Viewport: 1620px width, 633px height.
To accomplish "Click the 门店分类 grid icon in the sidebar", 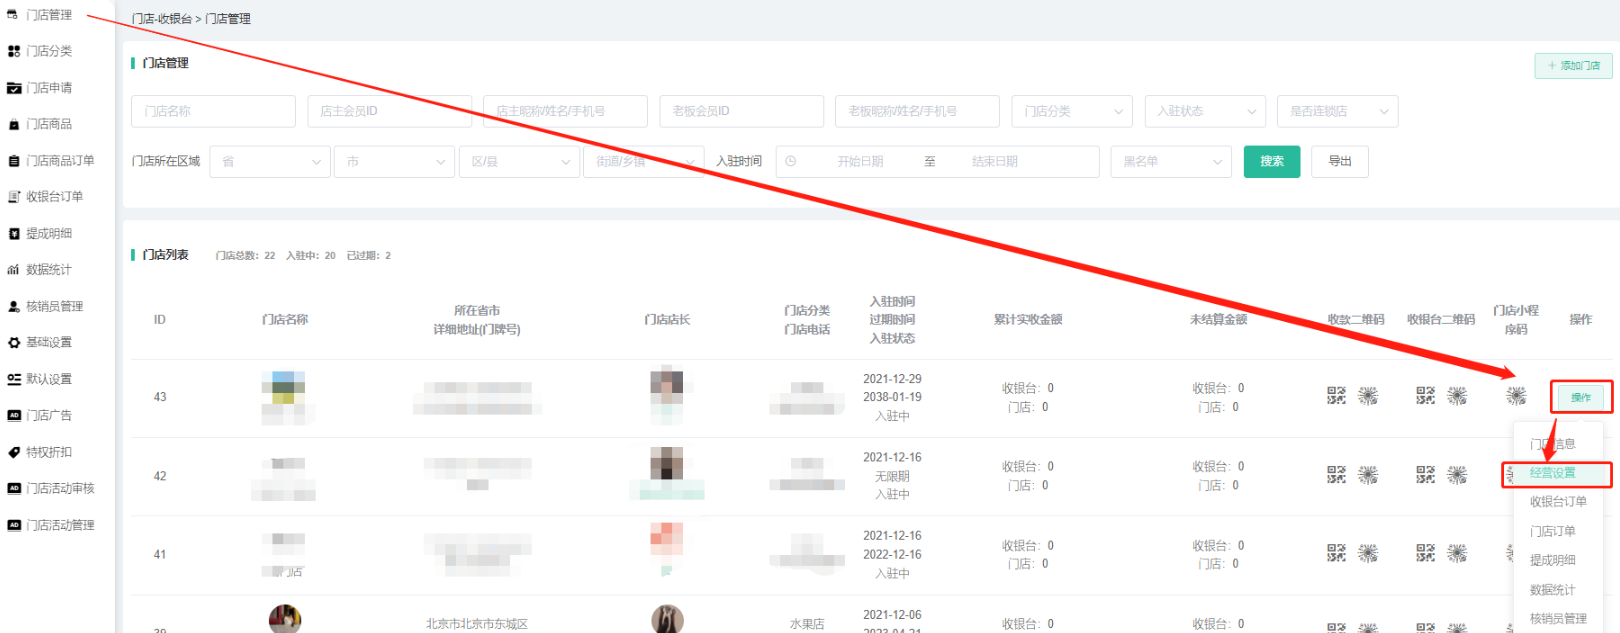I will point(14,51).
